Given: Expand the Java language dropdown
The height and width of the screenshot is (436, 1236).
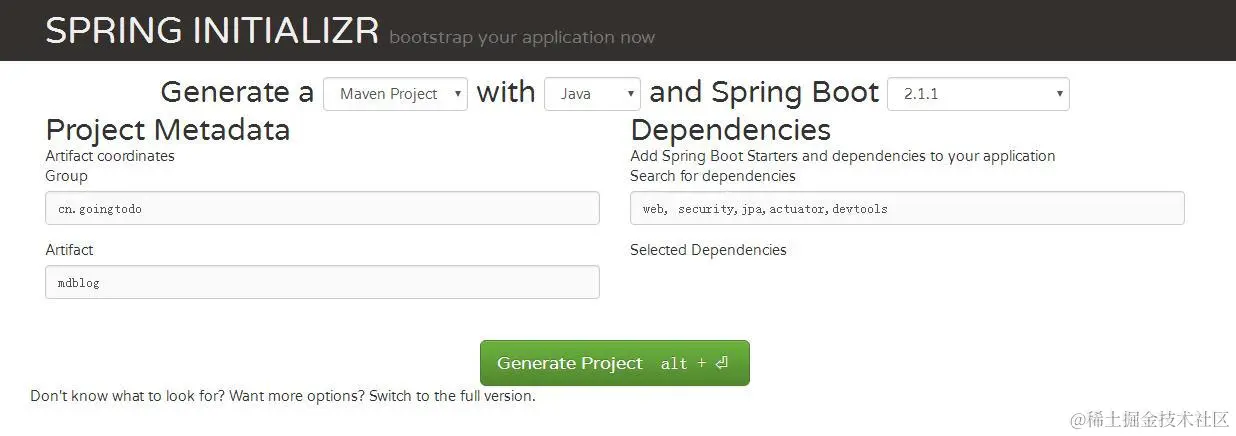Looking at the screenshot, I should tap(592, 94).
